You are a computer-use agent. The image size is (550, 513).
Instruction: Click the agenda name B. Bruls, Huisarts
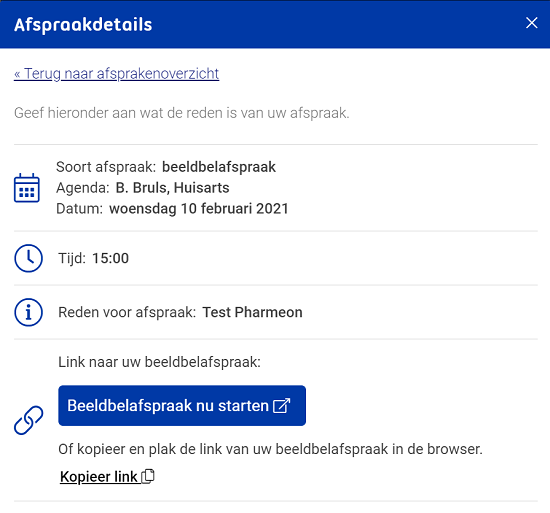173,188
